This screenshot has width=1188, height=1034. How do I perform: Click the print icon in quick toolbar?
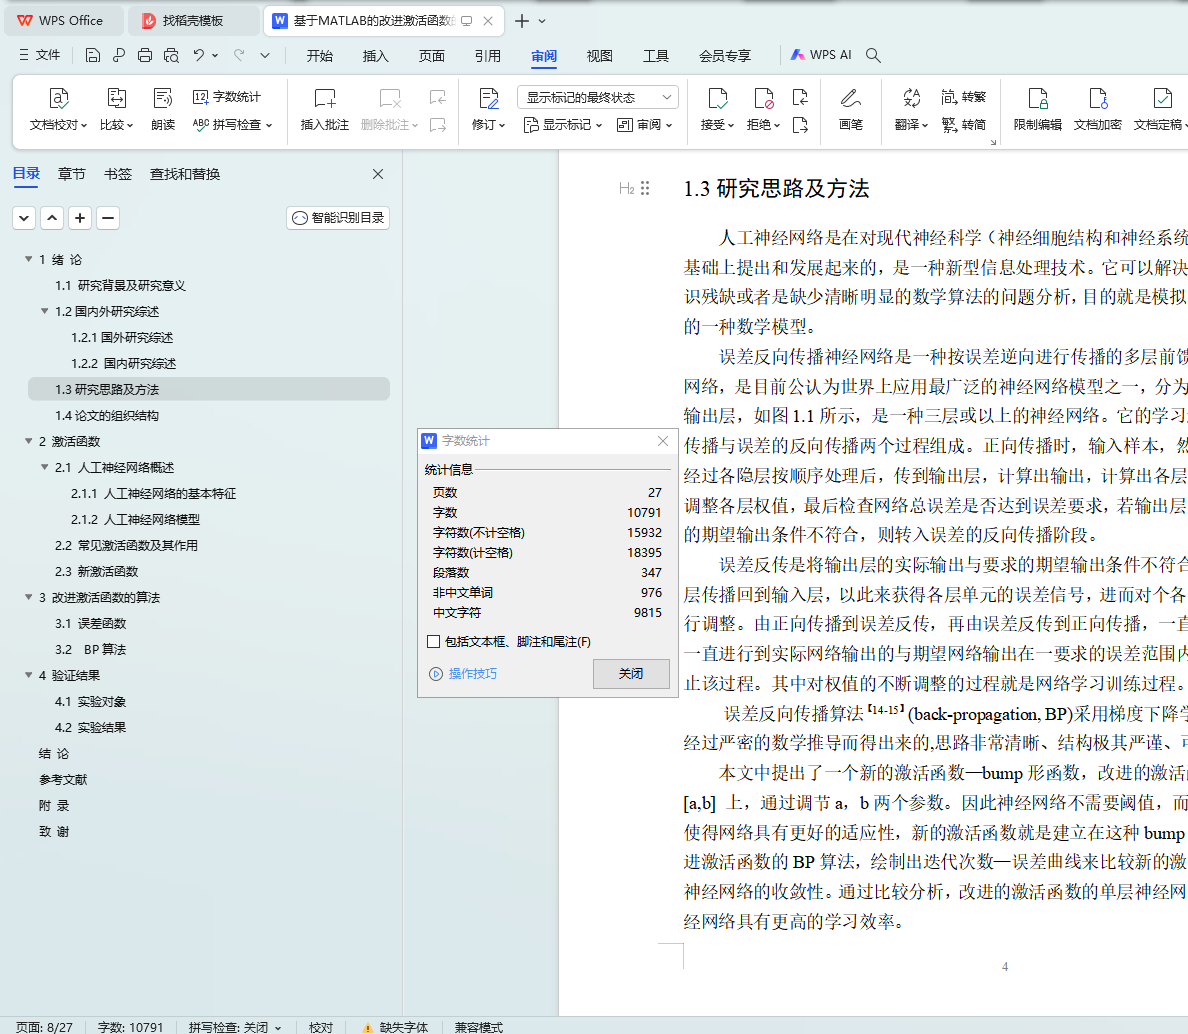pyautogui.click(x=145, y=55)
